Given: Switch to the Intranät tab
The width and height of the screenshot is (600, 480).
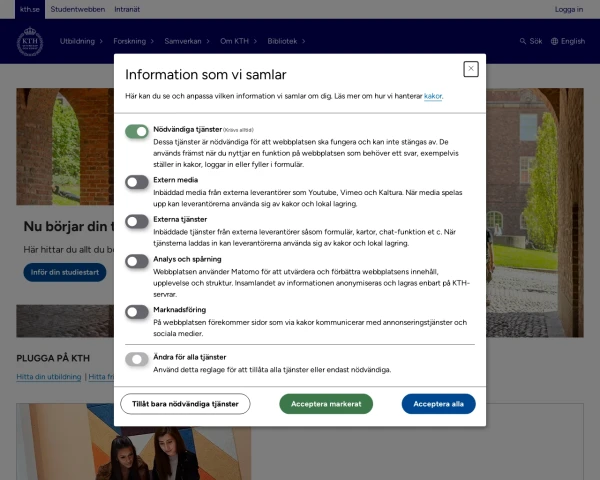Looking at the screenshot, I should (127, 9).
